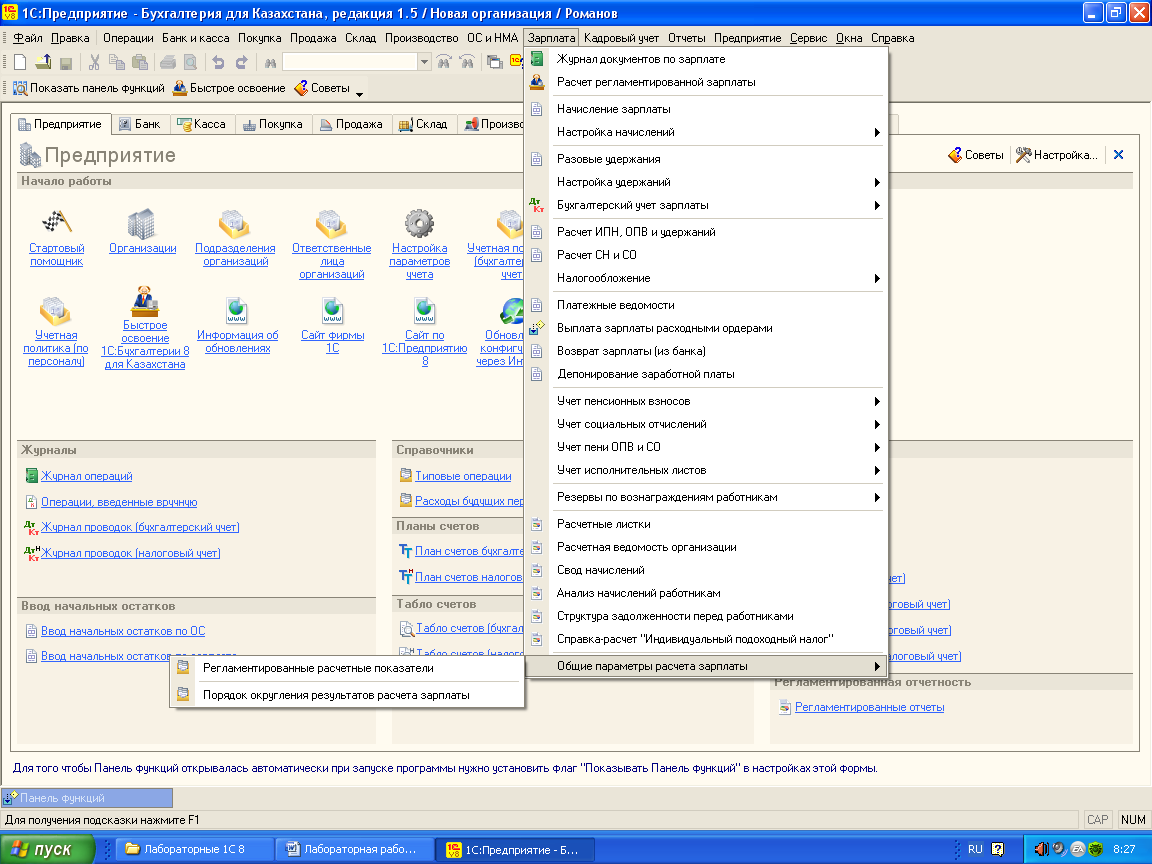
Task: Open Ввод начальных остатков по ОС
Action: (123, 630)
